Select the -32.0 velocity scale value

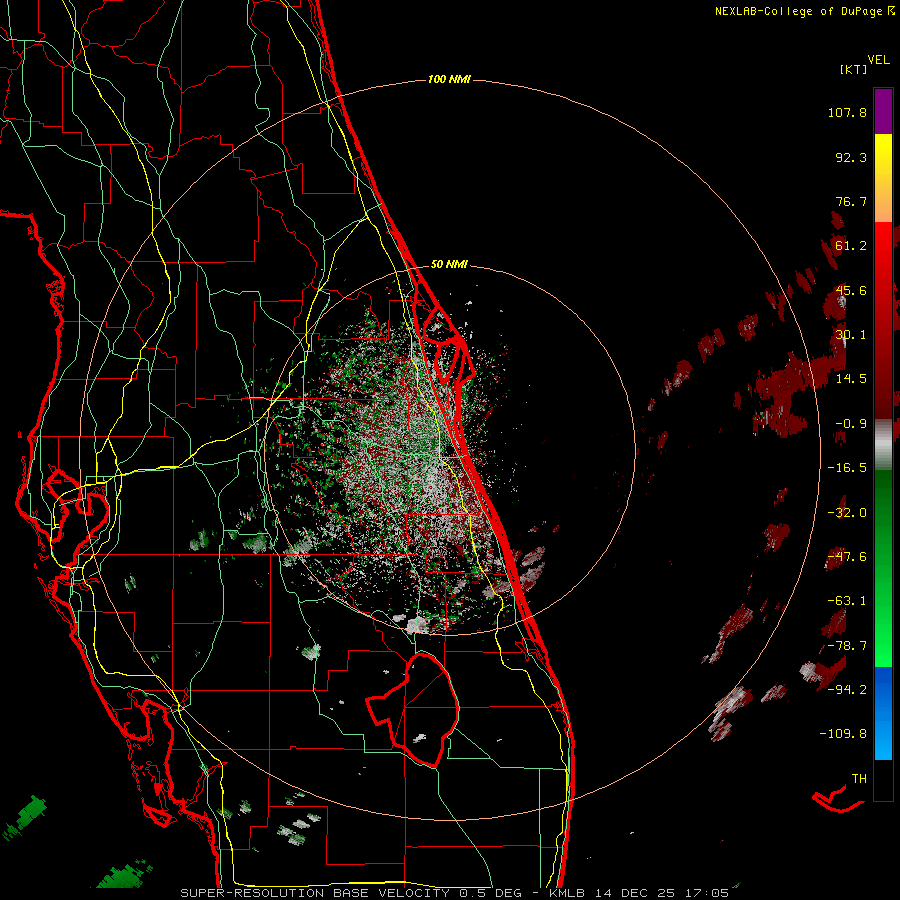pos(847,513)
